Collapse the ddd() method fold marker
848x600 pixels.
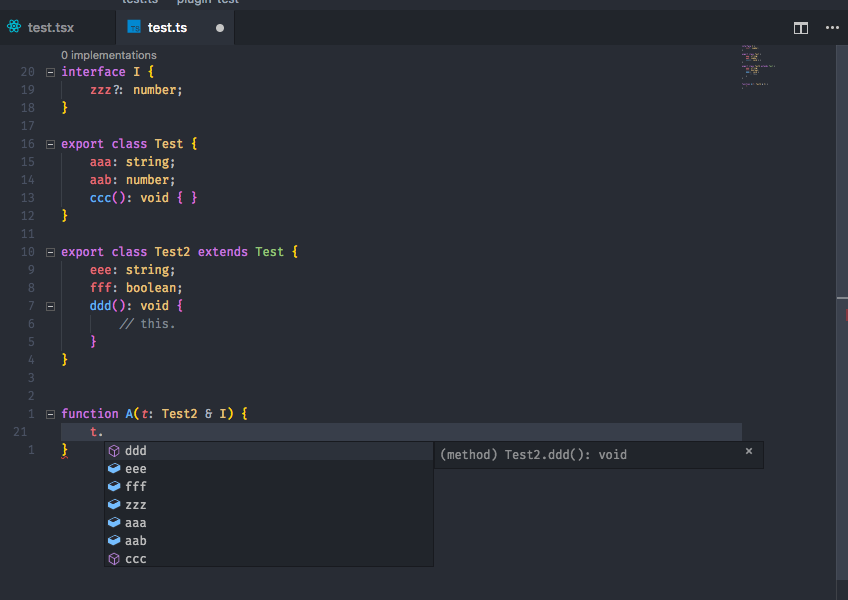pyautogui.click(x=50, y=306)
